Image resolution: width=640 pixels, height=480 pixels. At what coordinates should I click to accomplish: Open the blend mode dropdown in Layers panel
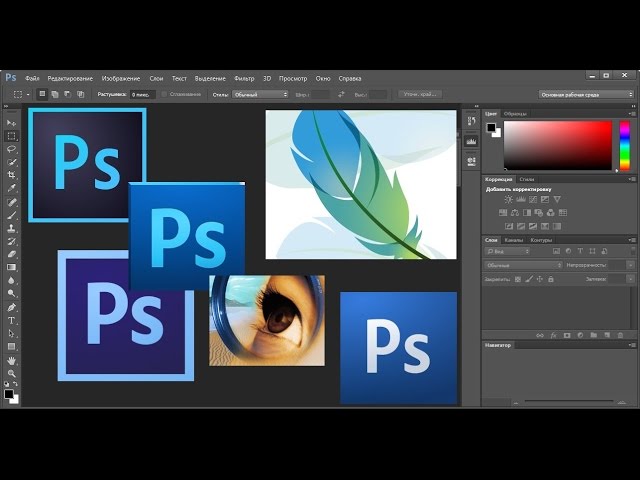point(524,265)
